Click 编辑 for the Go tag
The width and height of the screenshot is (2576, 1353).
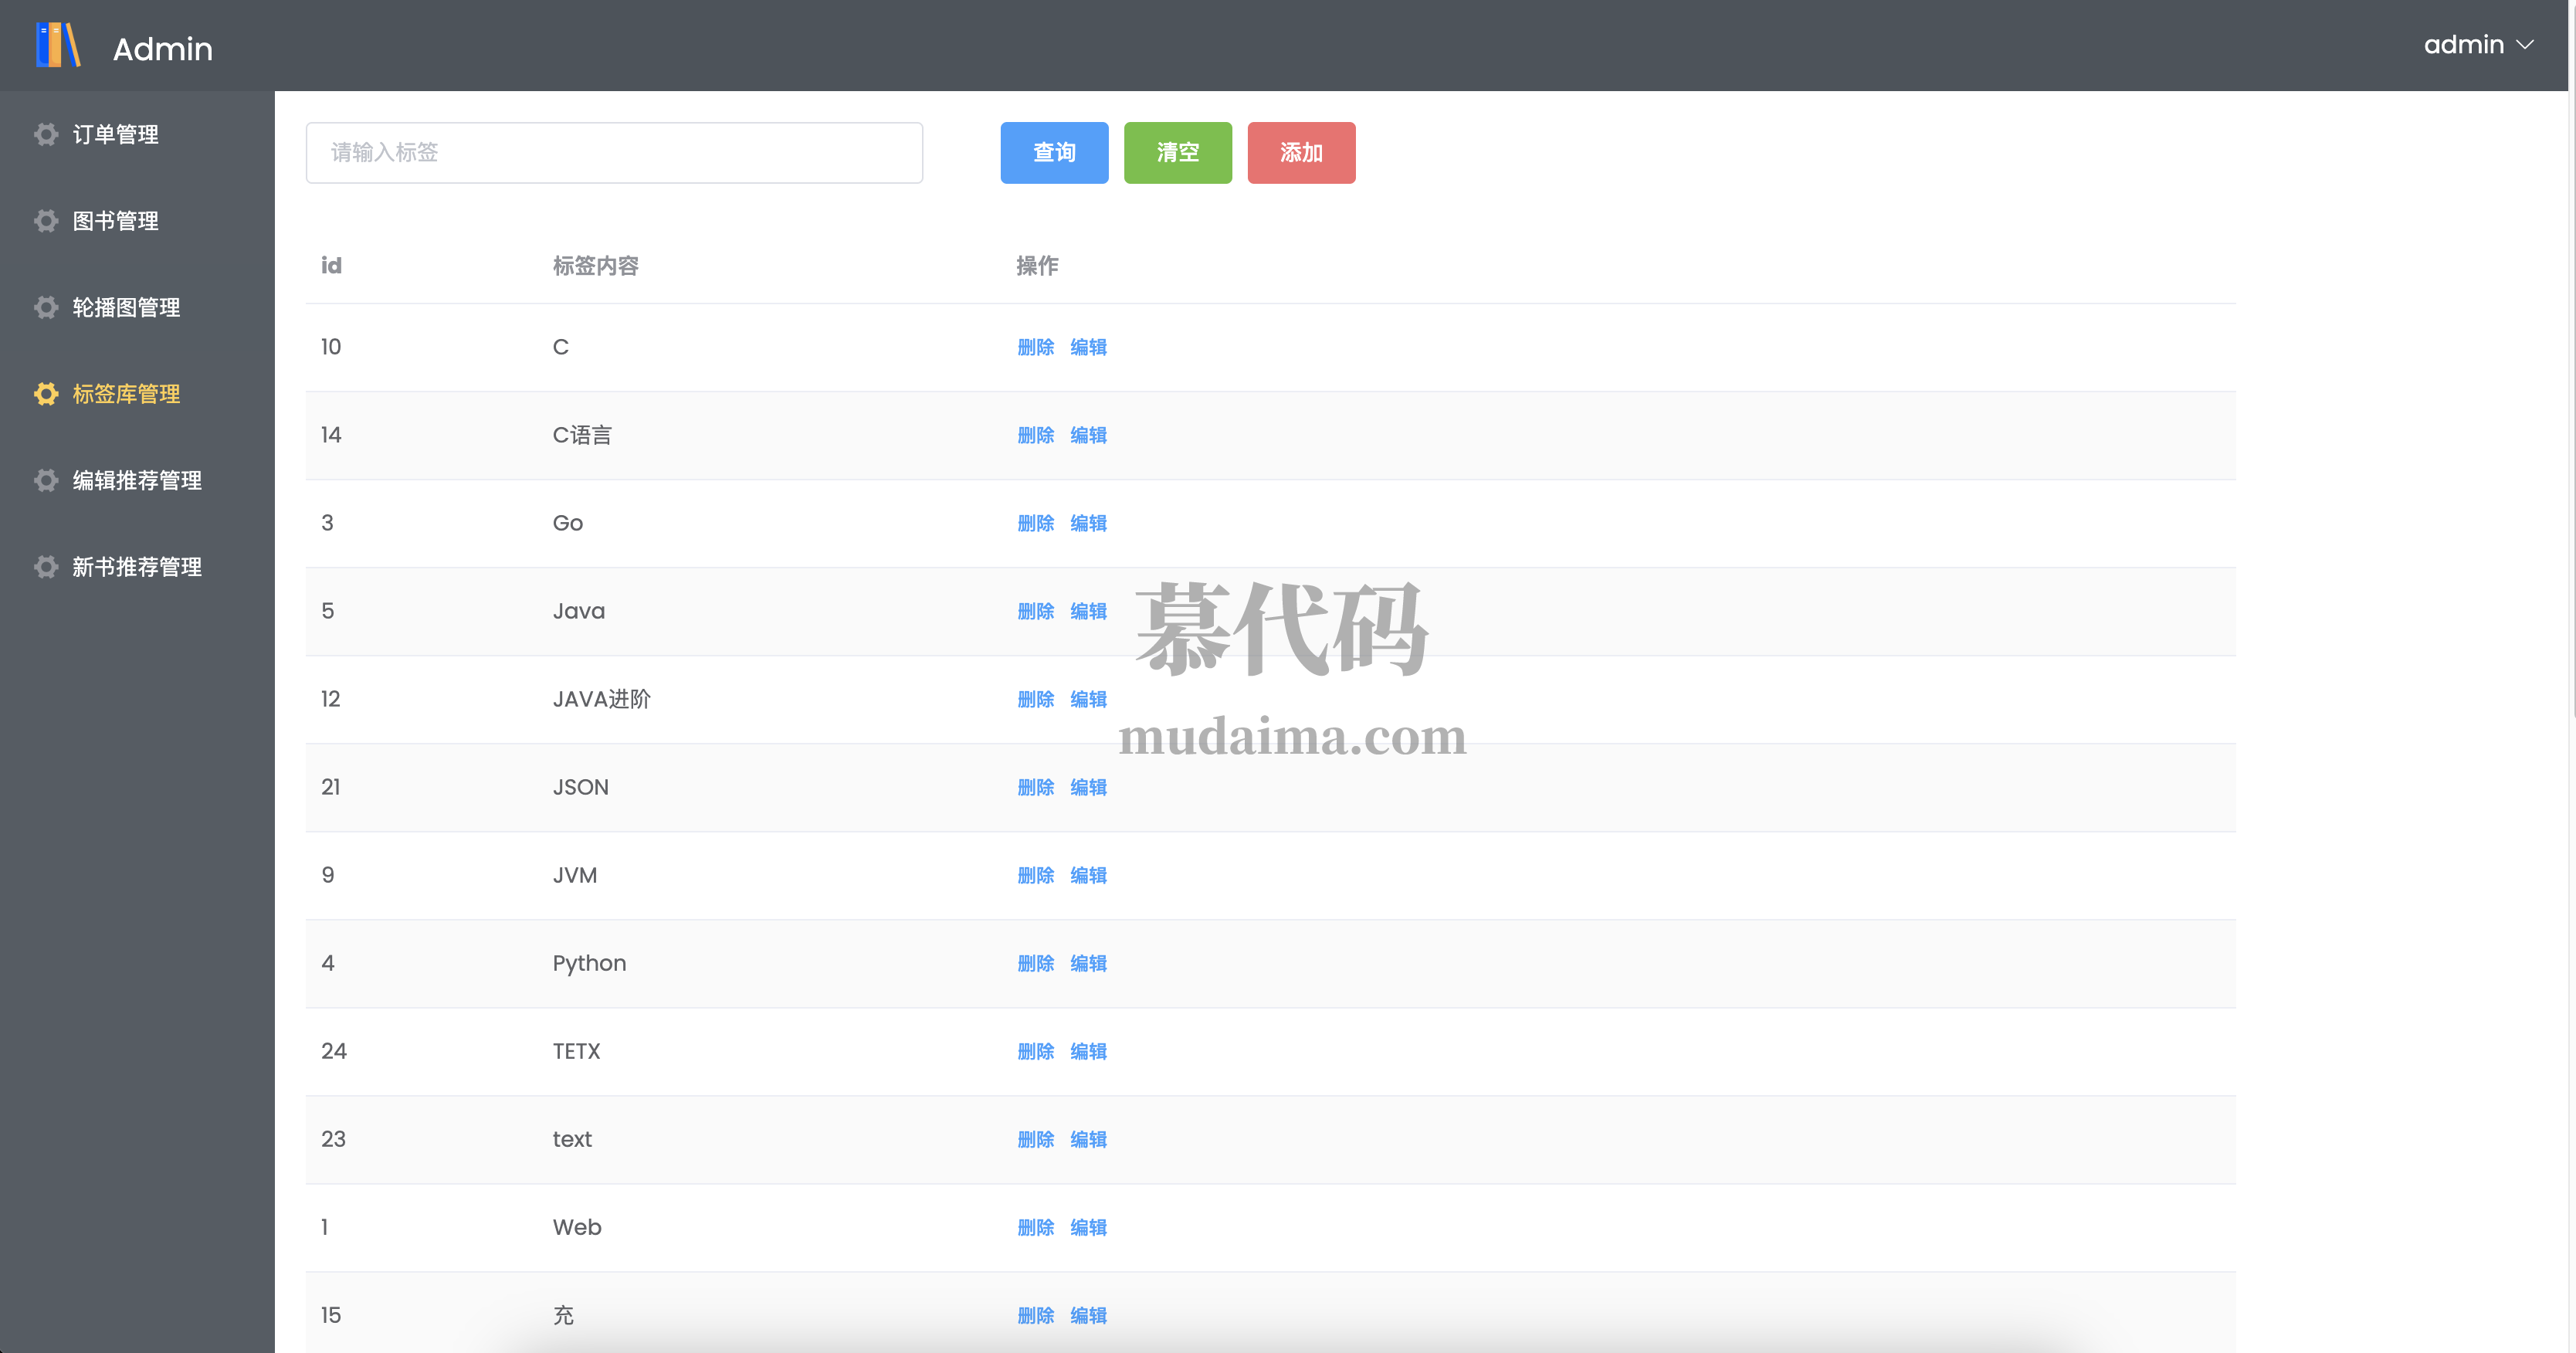[1088, 523]
